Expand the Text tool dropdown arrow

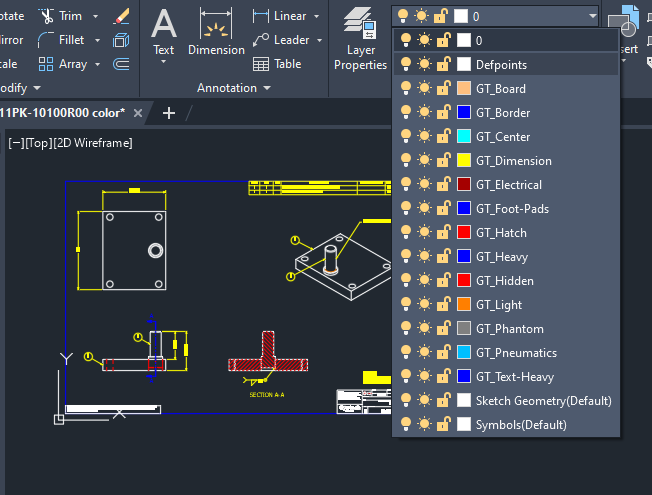click(163, 62)
